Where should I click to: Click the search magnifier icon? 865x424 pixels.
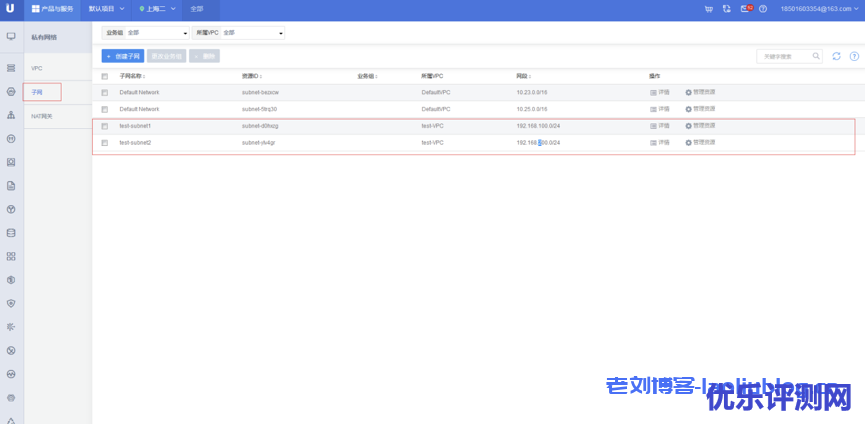[x=816, y=56]
